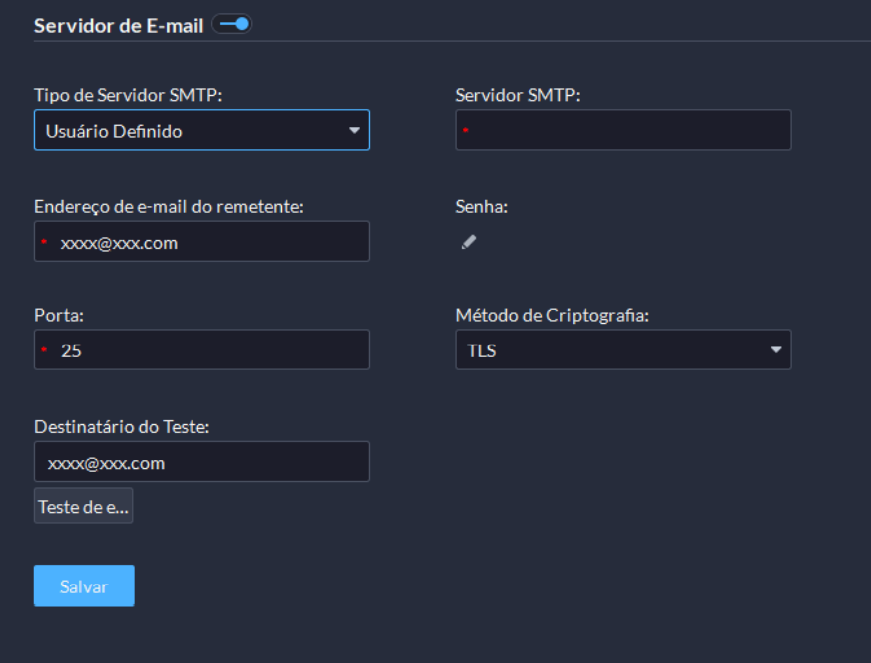Click the Servidor SMTP: label text

pyautogui.click(x=518, y=96)
